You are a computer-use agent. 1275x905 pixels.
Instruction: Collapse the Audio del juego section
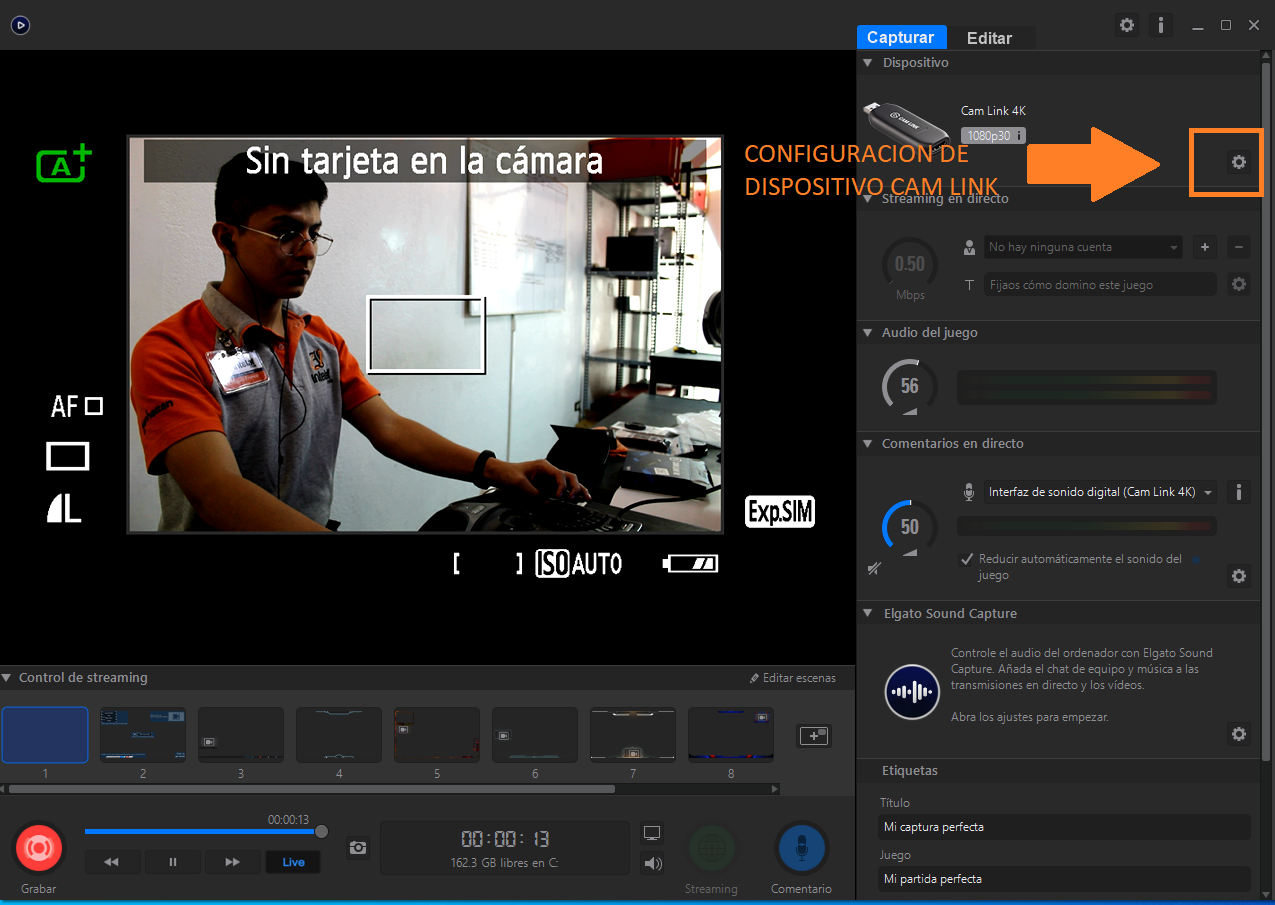[868, 333]
